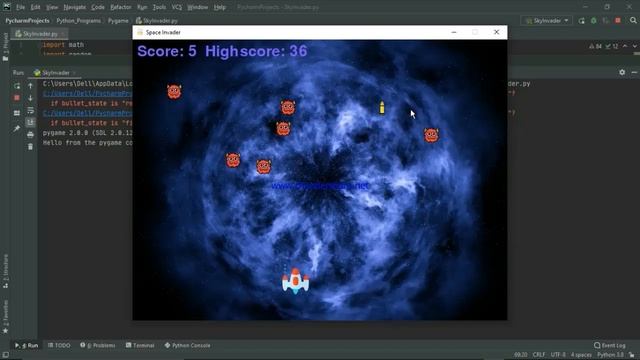Open the File menu

click(20, 7)
